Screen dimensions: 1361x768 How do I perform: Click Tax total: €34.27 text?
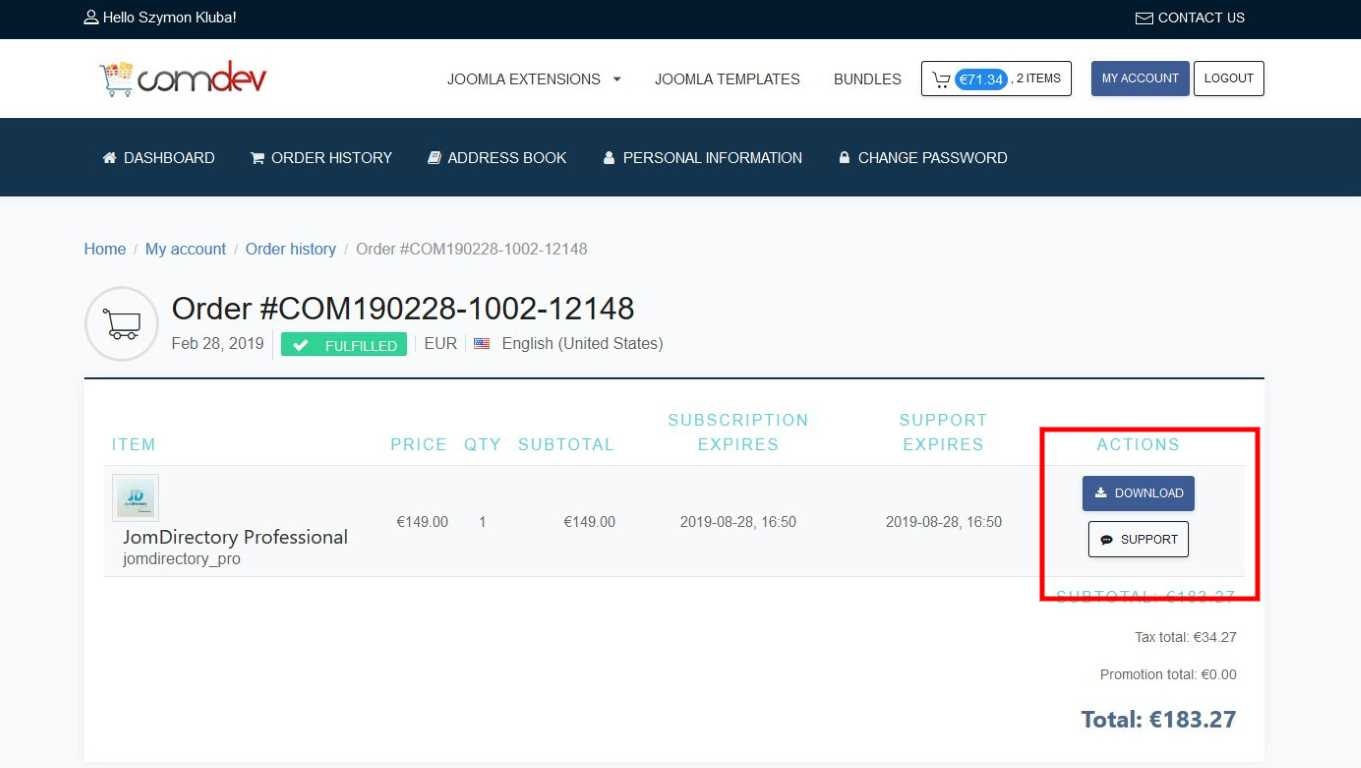click(1185, 637)
